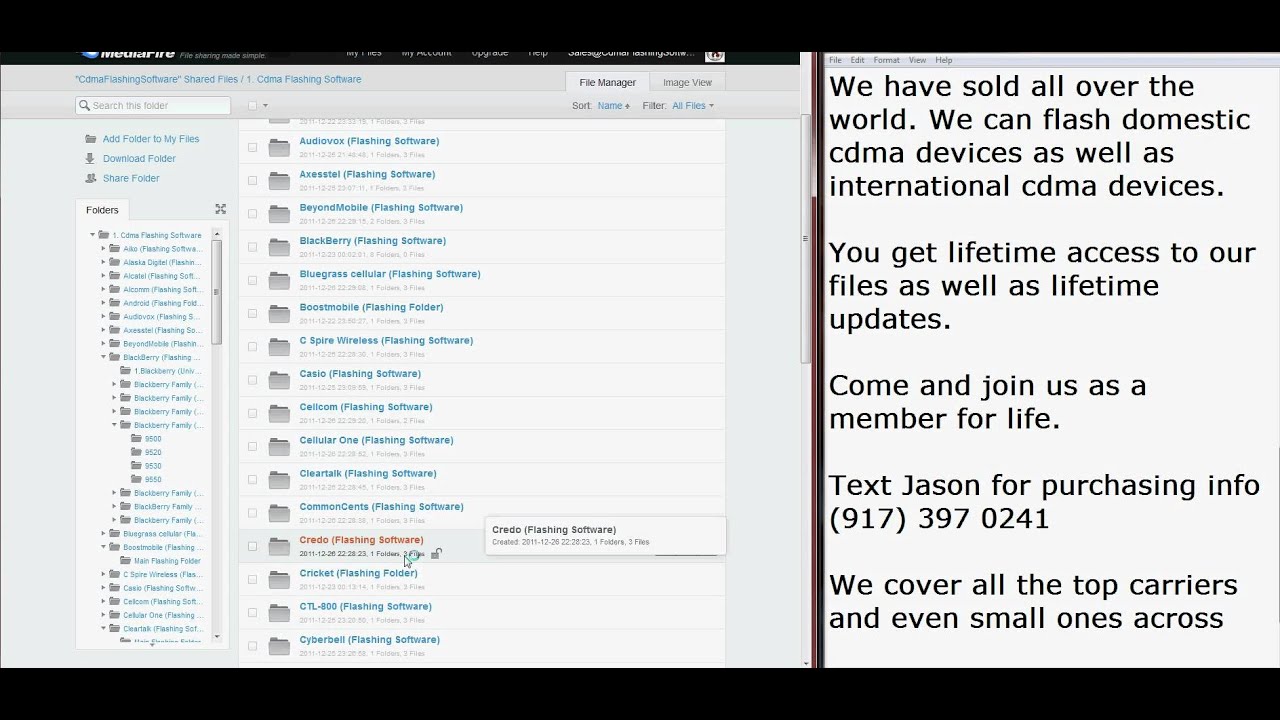
Task: Click the folder icon of Boostmobile row in file list
Action: [x=279, y=314]
